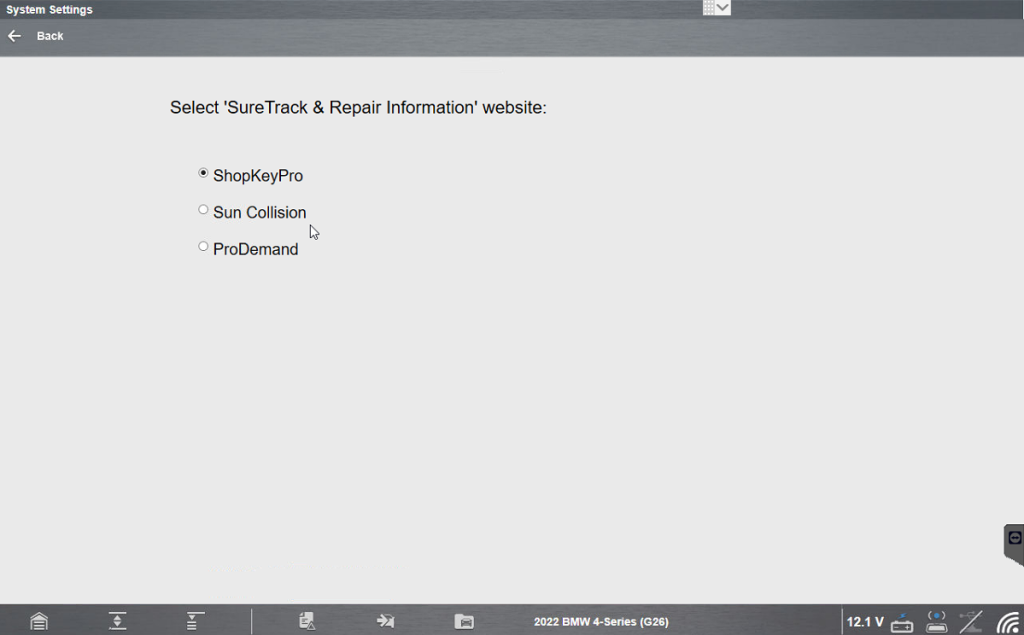
Task: Open the grid dropdown at top bar
Action: [716, 8]
